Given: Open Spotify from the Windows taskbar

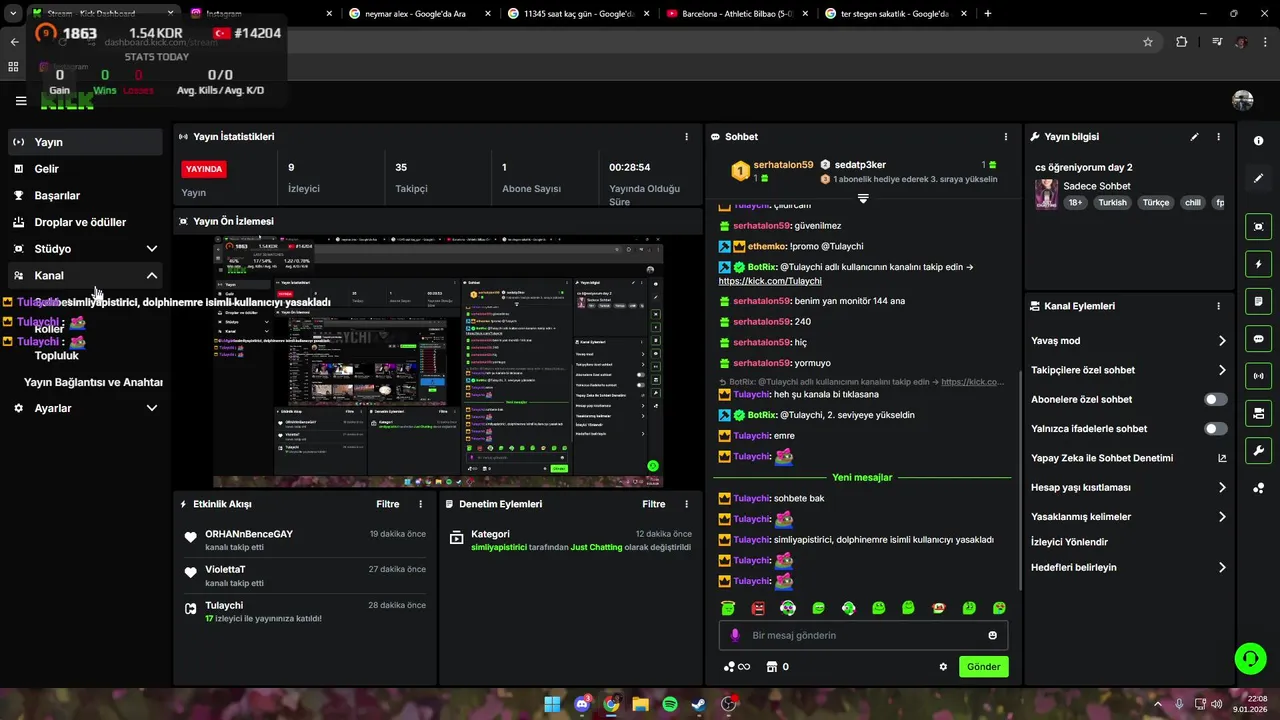Looking at the screenshot, I should pyautogui.click(x=670, y=704).
